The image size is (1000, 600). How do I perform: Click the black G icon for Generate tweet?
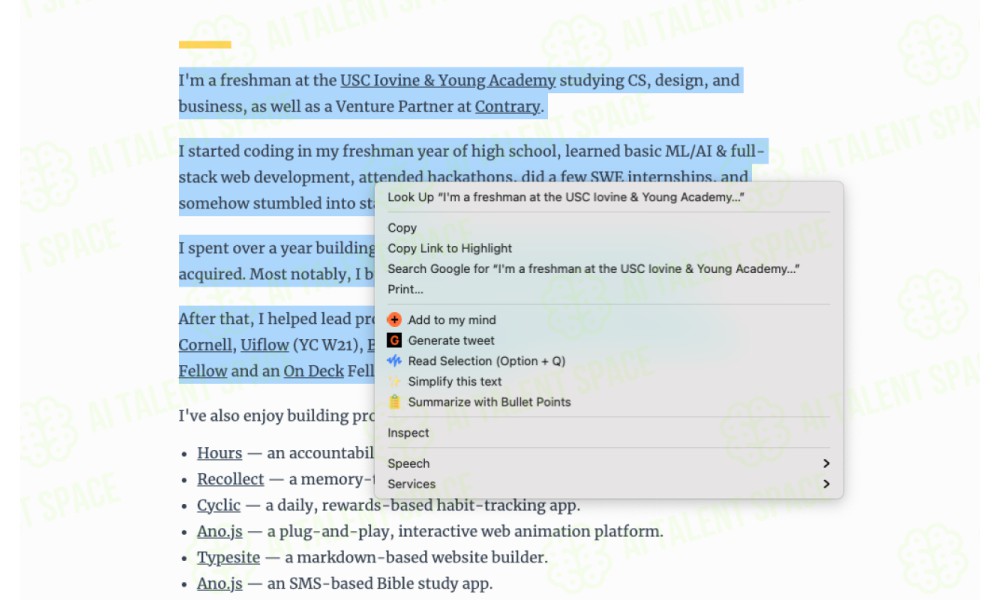pyautogui.click(x=394, y=340)
